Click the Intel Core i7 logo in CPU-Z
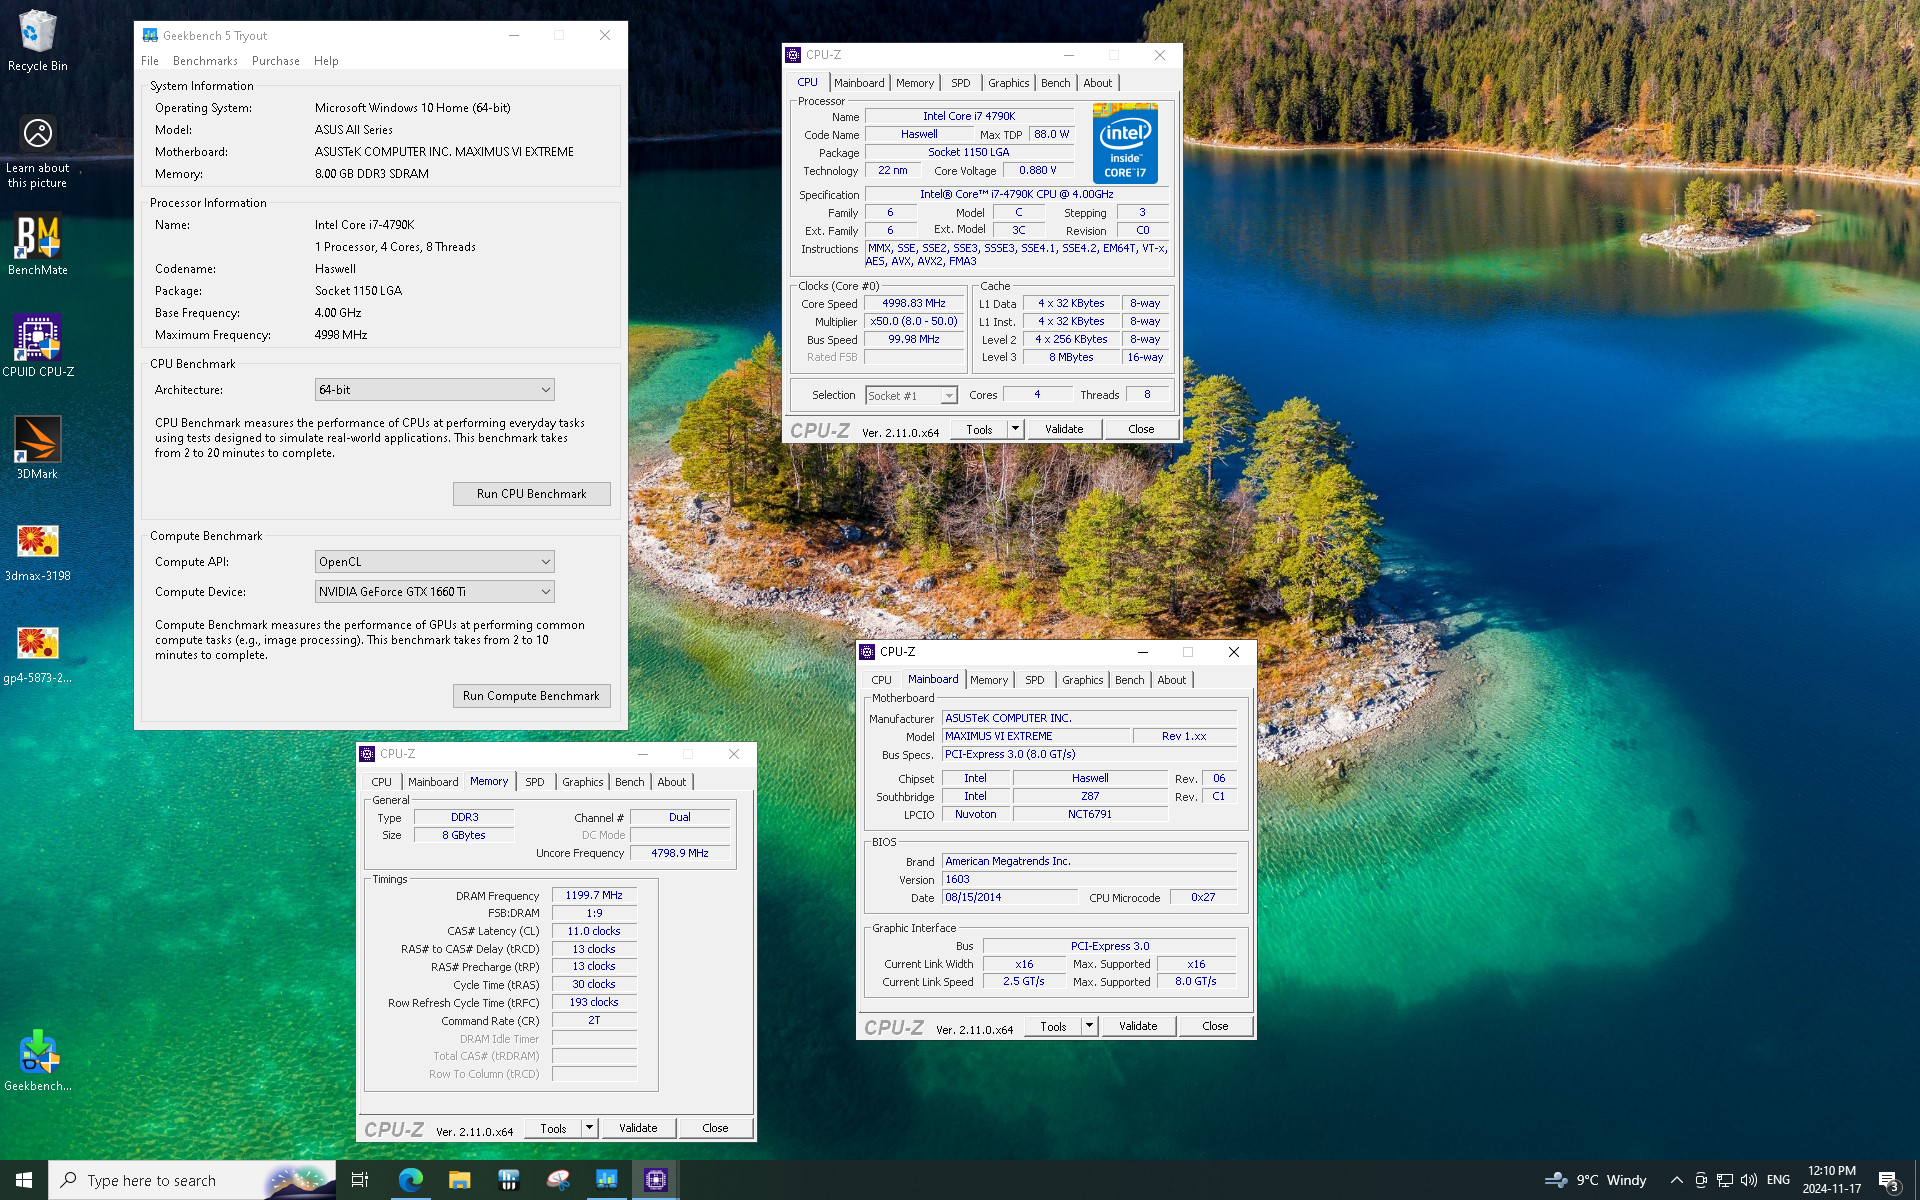Screen dimensions: 1920x1200 coord(1125,143)
